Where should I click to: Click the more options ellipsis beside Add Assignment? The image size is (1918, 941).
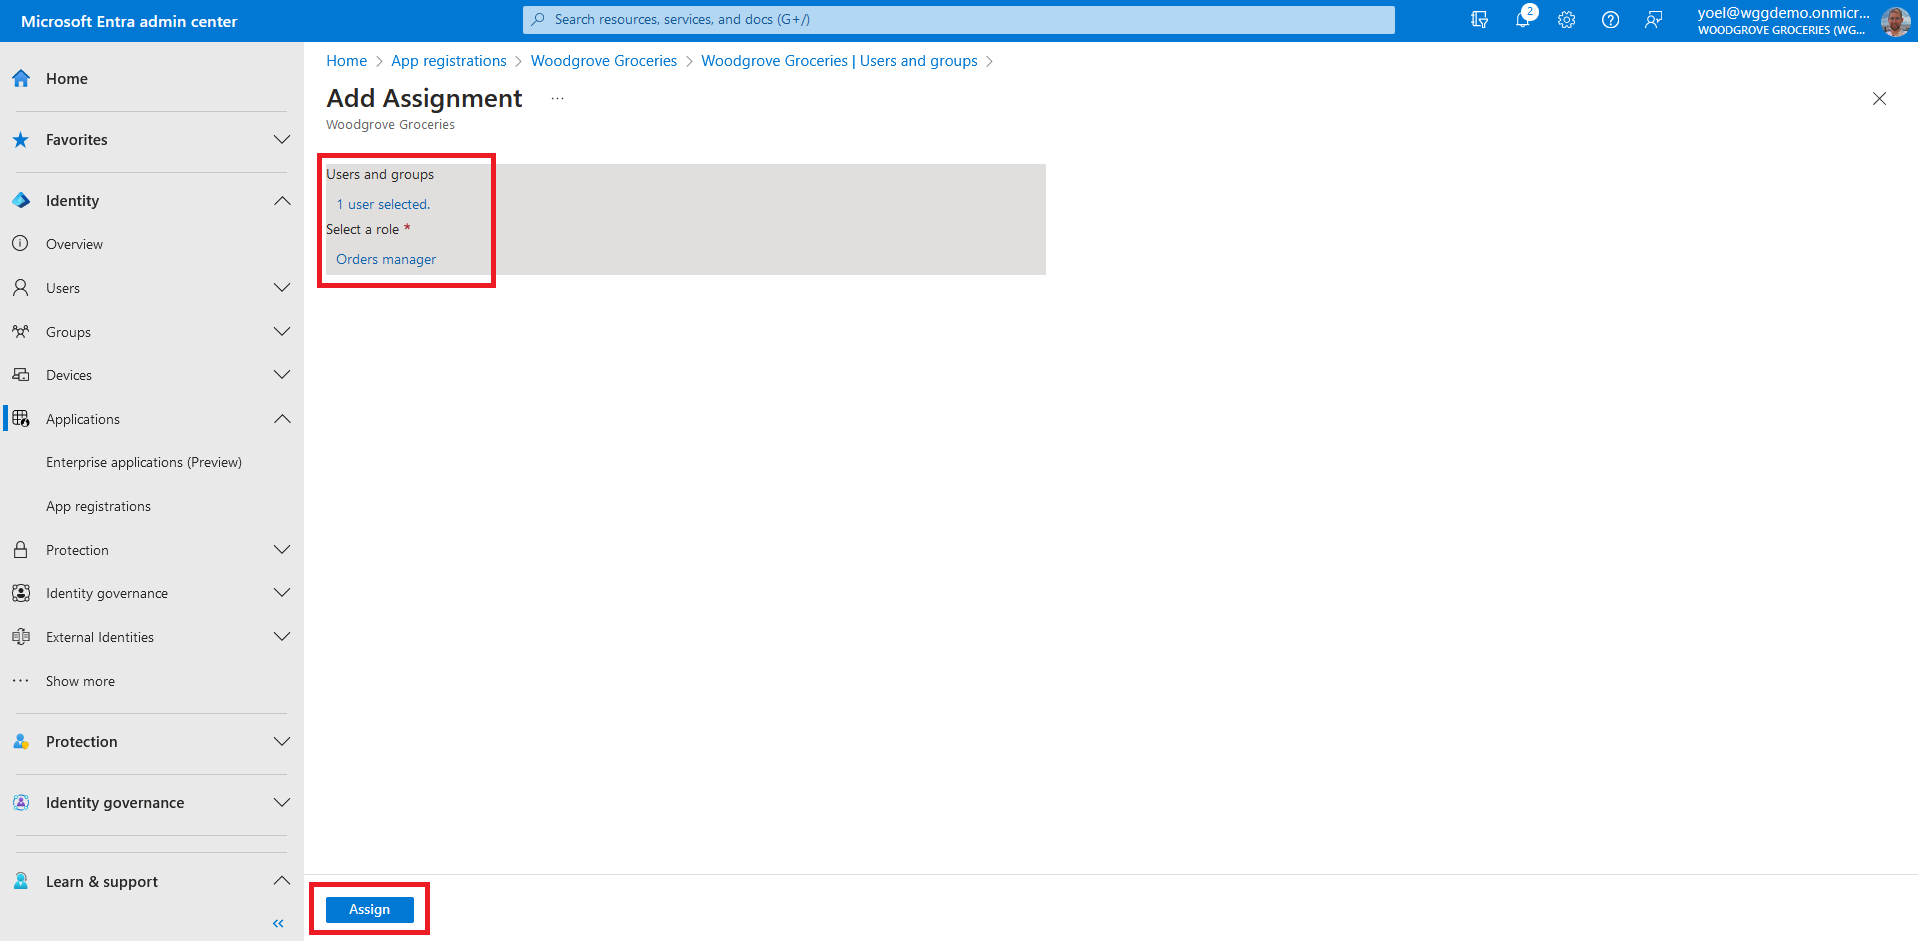point(557,99)
